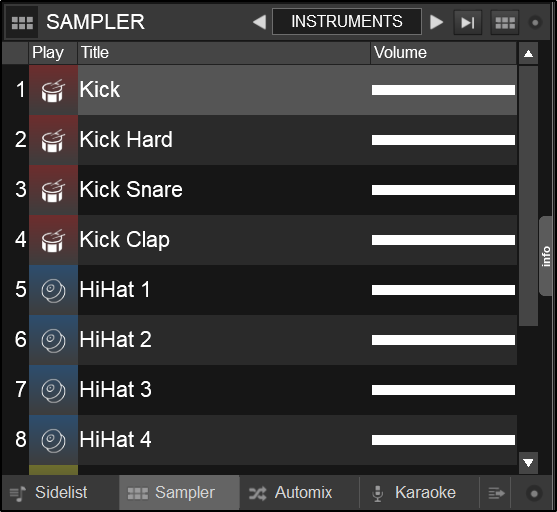Click the skip-to-end bank button
The width and height of the screenshot is (557, 512).
468,23
